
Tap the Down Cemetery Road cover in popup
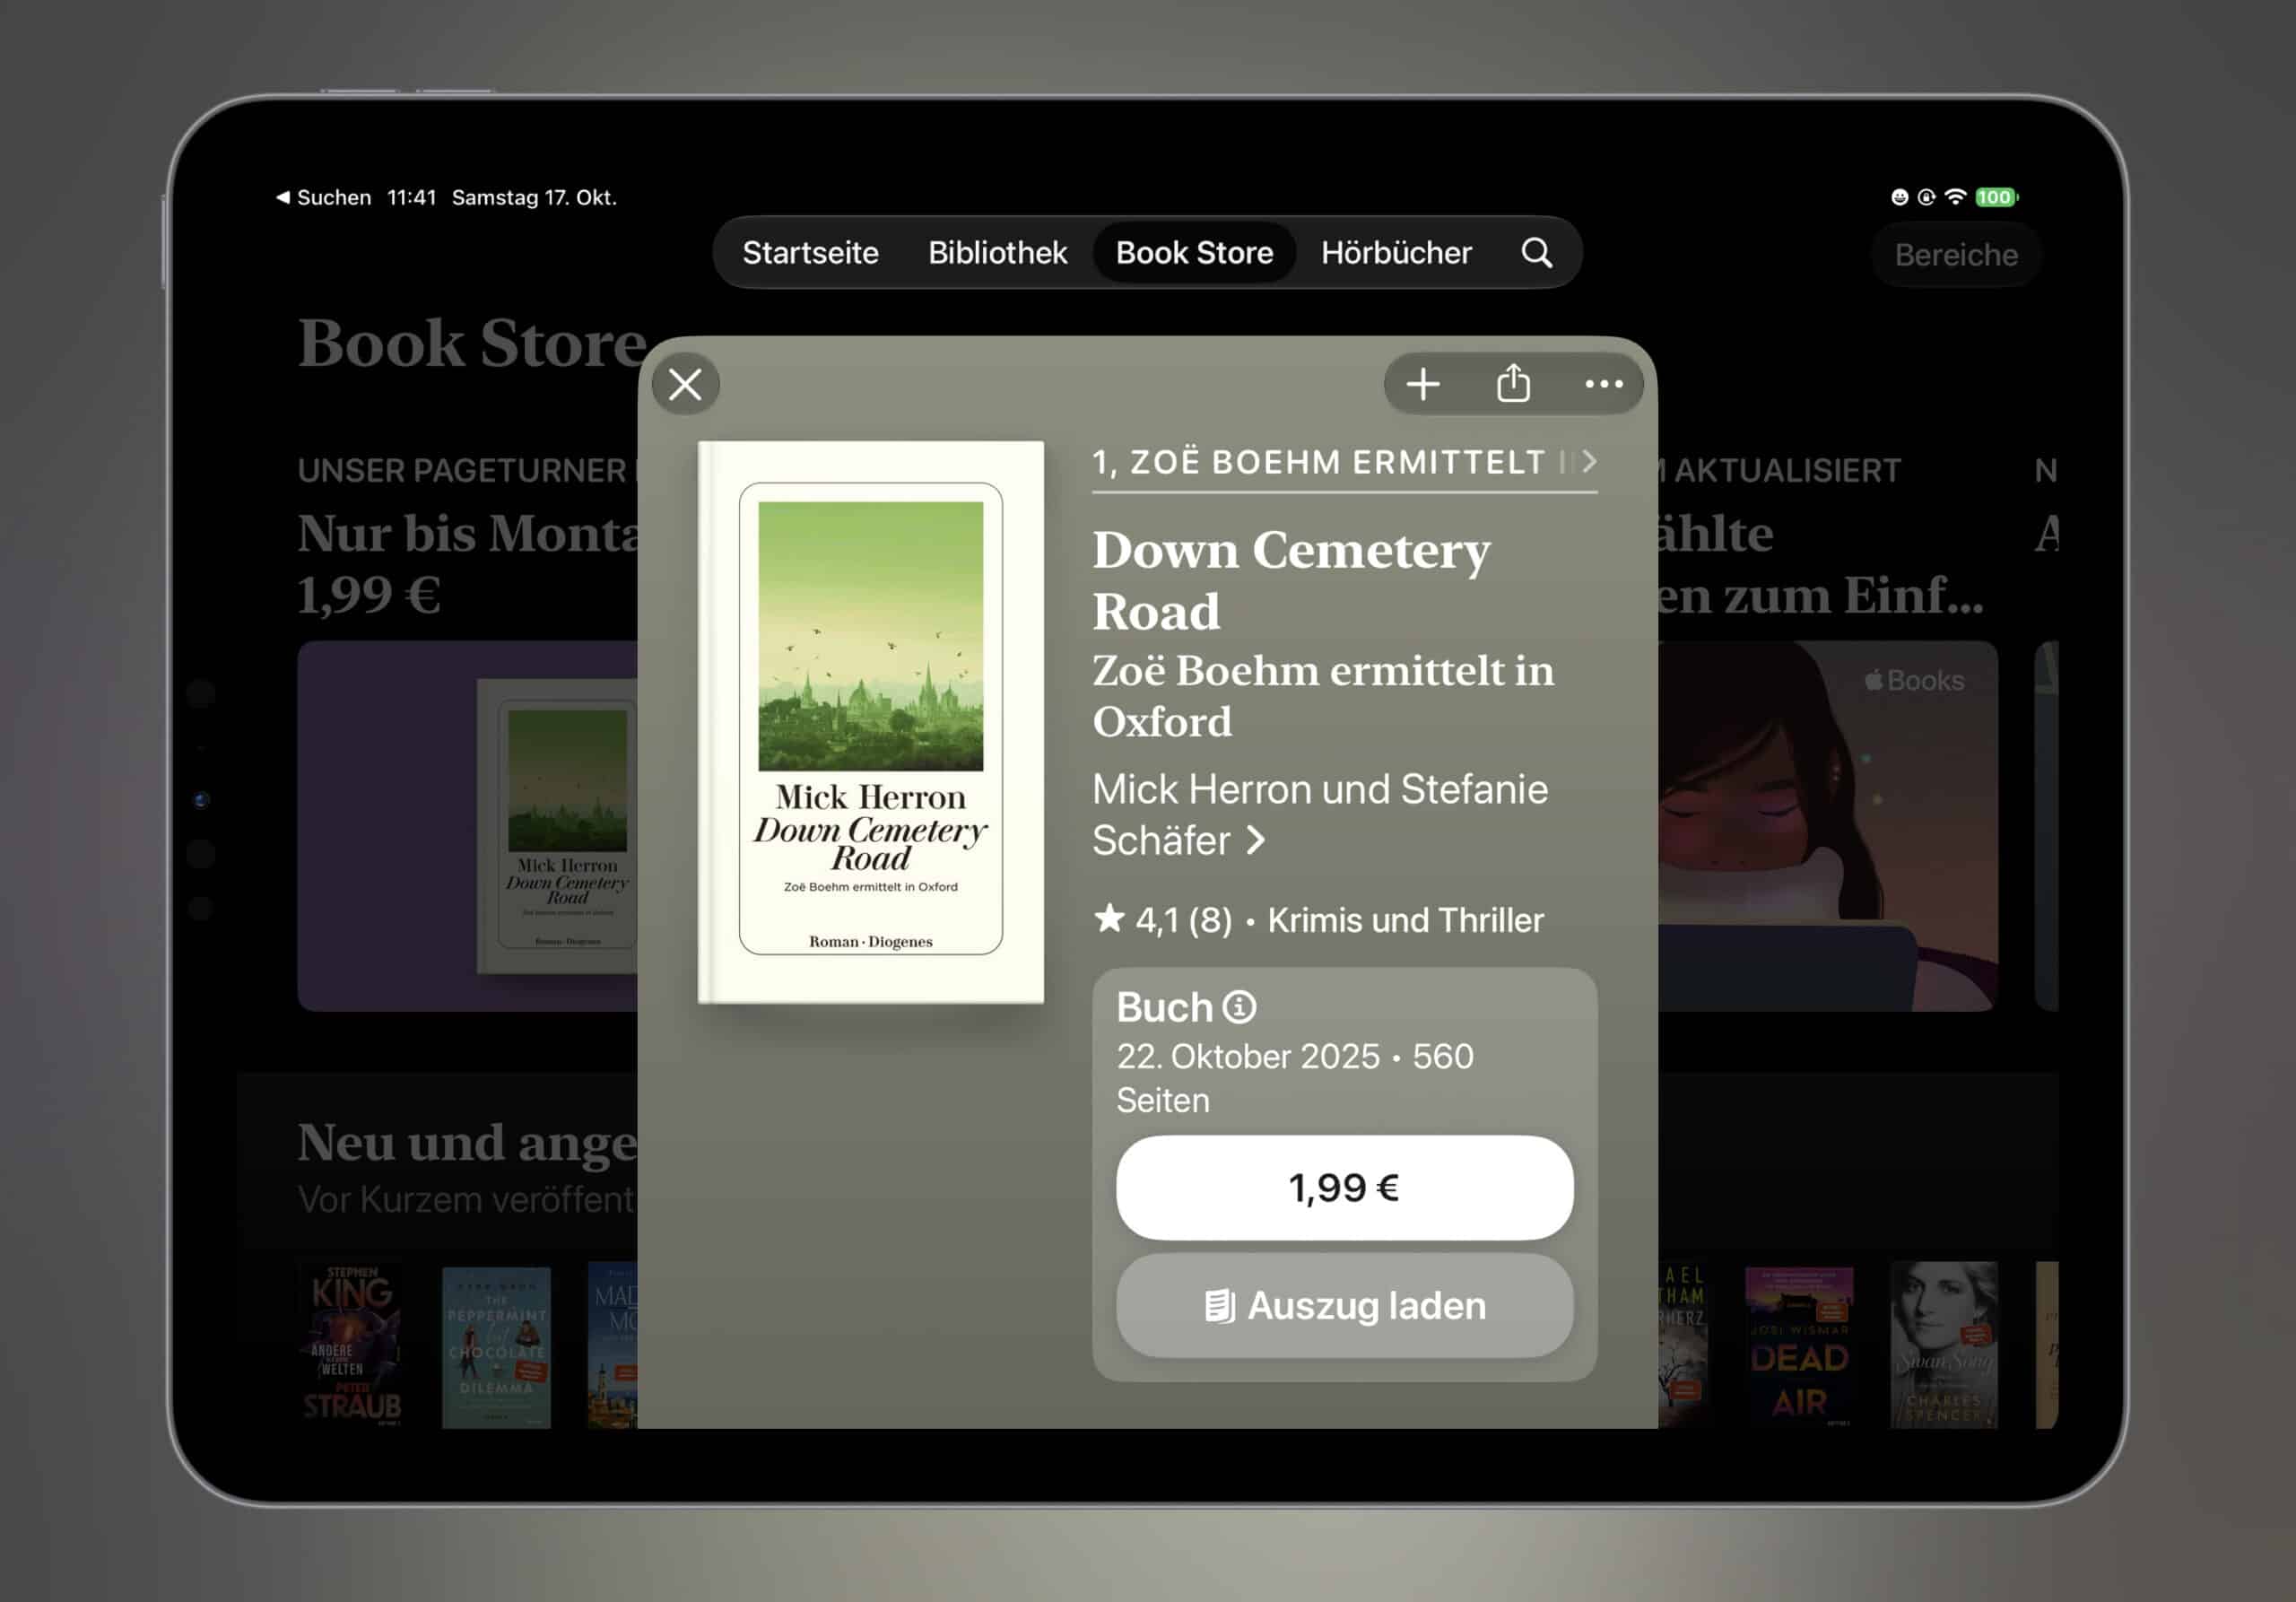click(x=870, y=722)
